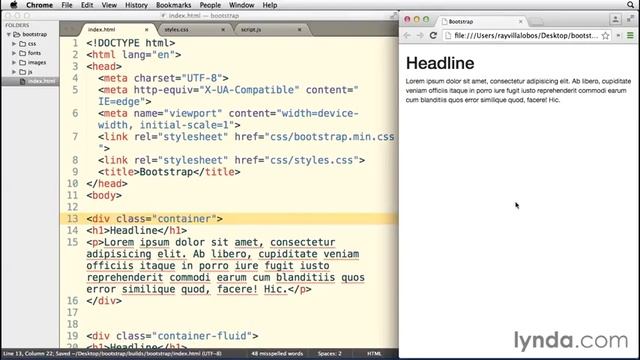Click the title tag on line 9
Viewport: 640px width, 360px height.
[169, 172]
